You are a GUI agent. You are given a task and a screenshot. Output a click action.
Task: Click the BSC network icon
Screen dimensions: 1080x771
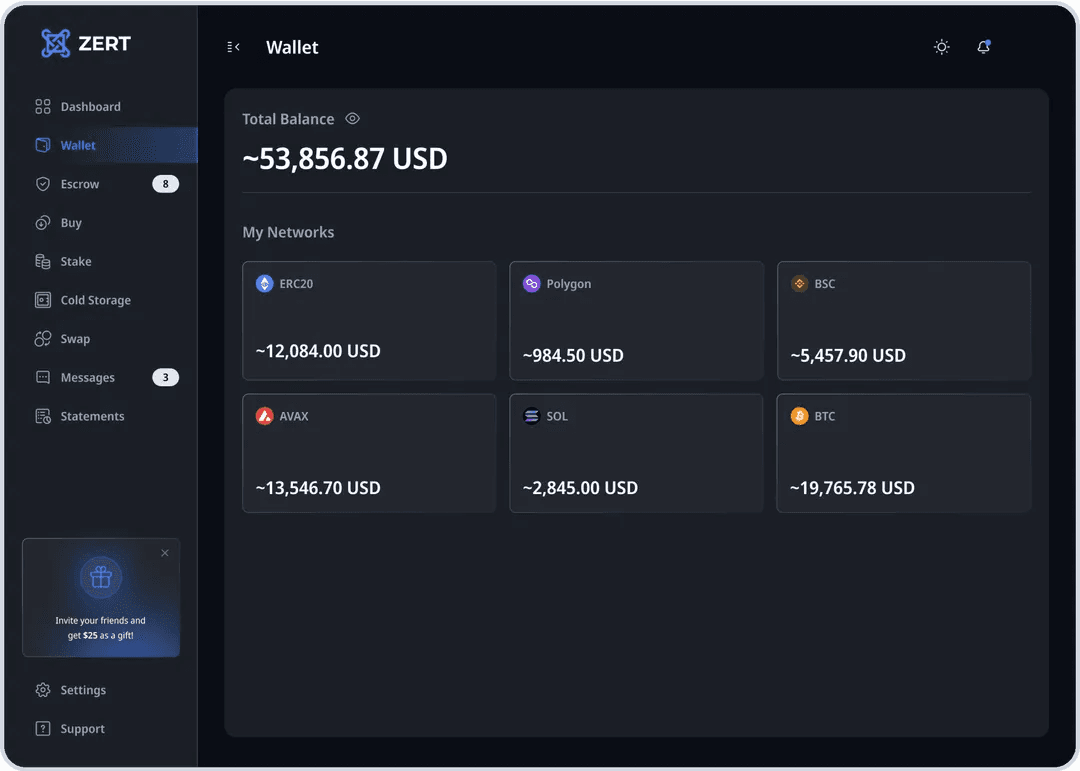click(x=799, y=284)
